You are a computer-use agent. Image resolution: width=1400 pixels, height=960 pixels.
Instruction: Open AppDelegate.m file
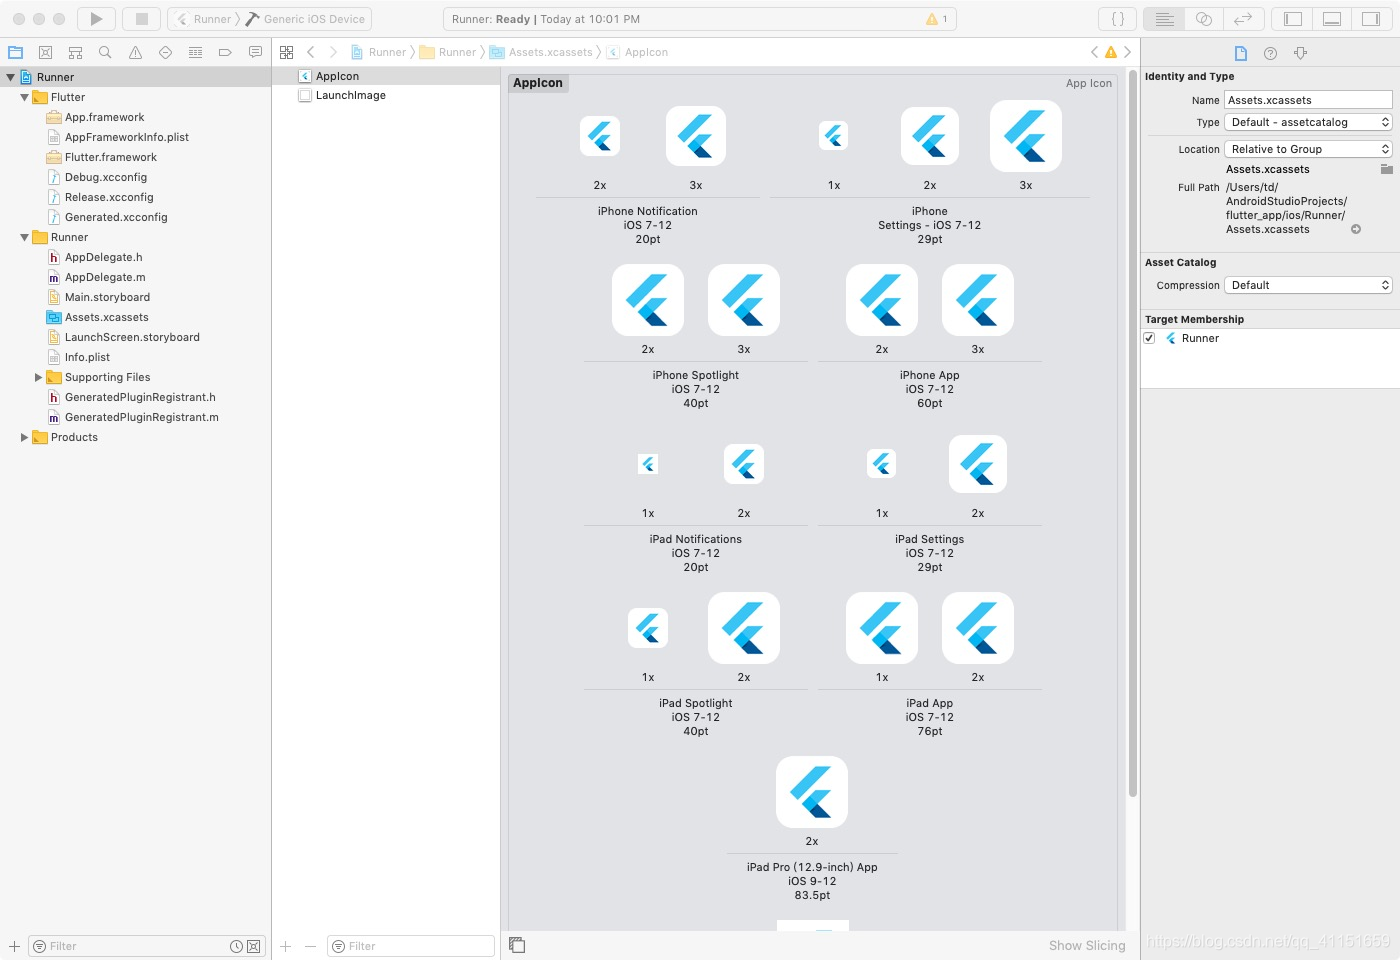pos(105,277)
